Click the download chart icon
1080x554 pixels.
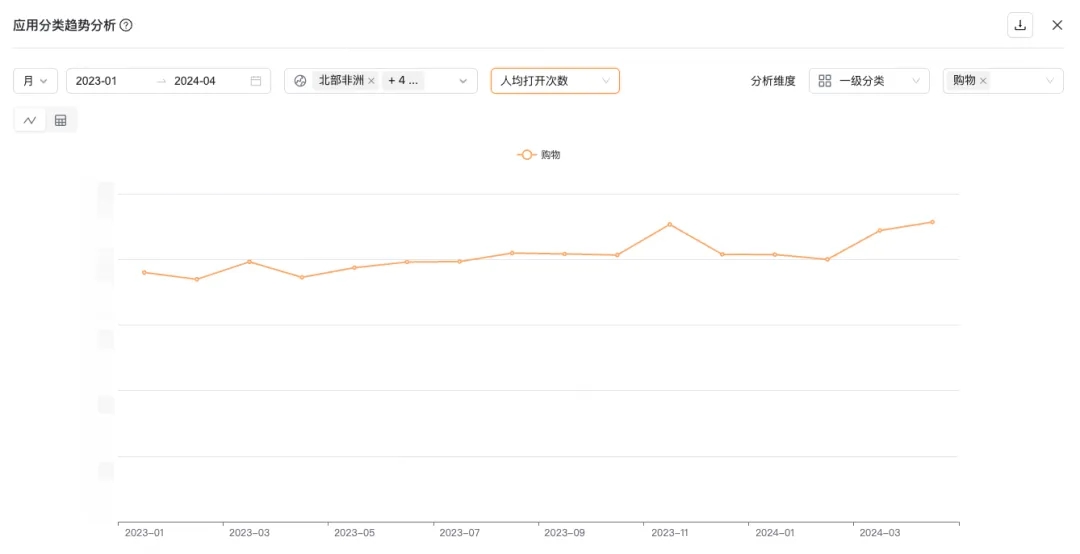pos(1020,25)
